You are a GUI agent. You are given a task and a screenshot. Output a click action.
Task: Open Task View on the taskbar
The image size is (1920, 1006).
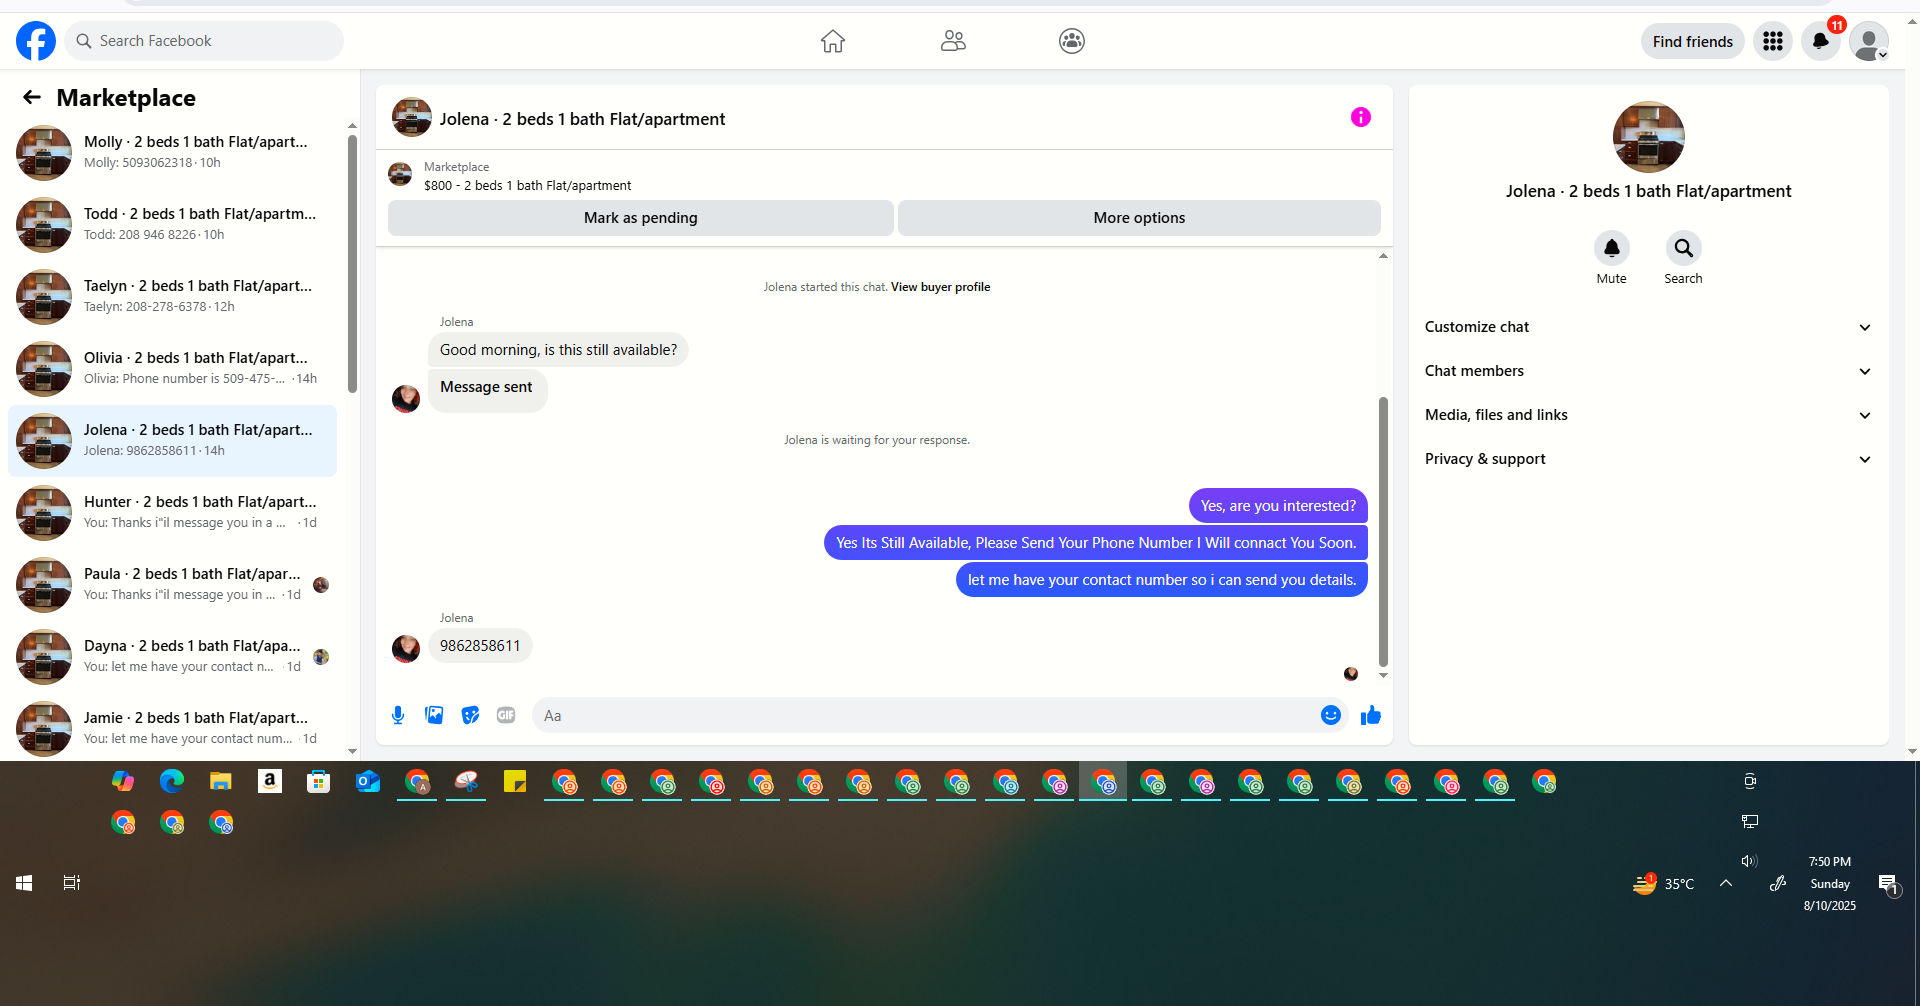(x=72, y=883)
